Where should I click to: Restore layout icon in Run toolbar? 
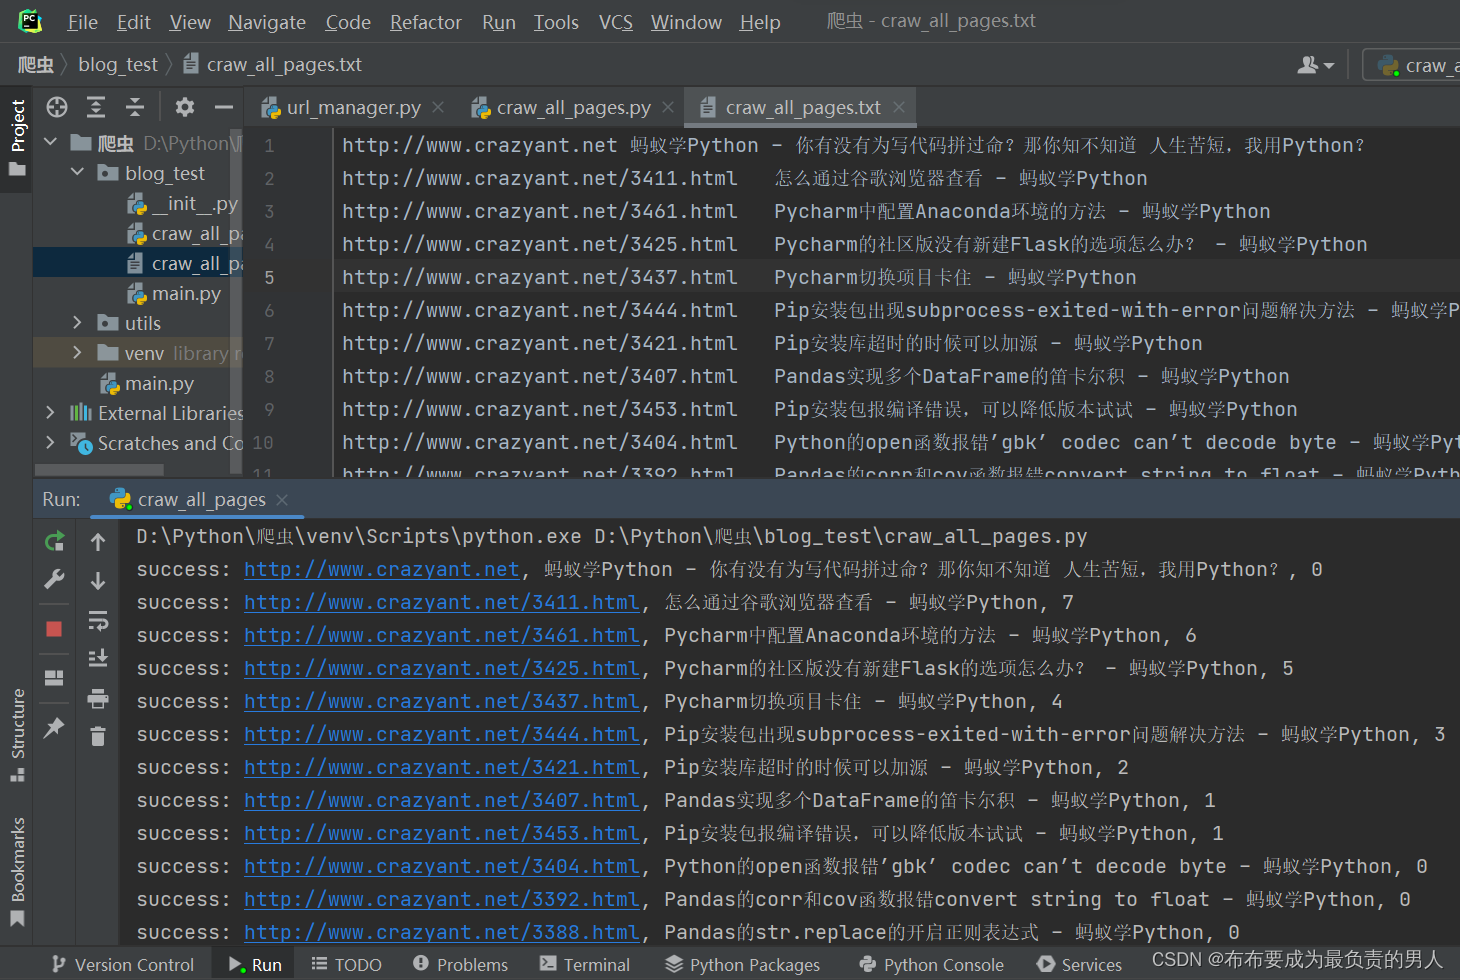click(x=54, y=678)
